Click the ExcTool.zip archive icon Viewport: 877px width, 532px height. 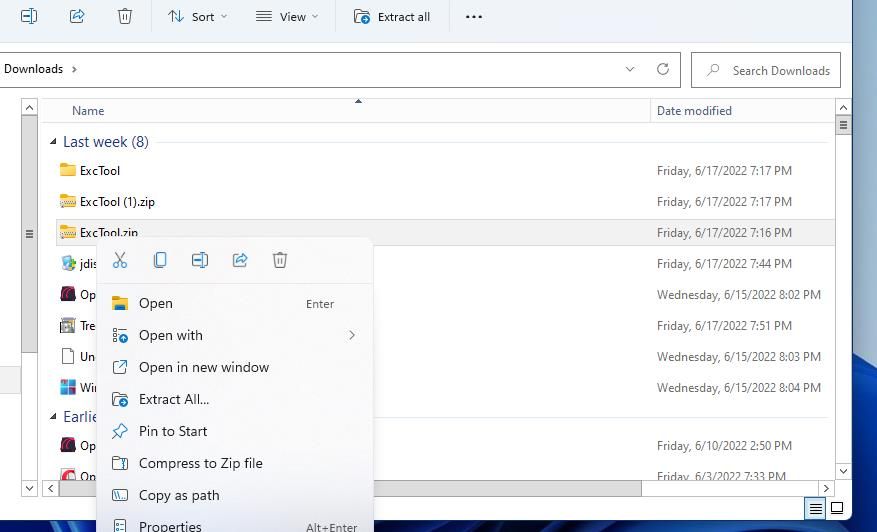68,232
